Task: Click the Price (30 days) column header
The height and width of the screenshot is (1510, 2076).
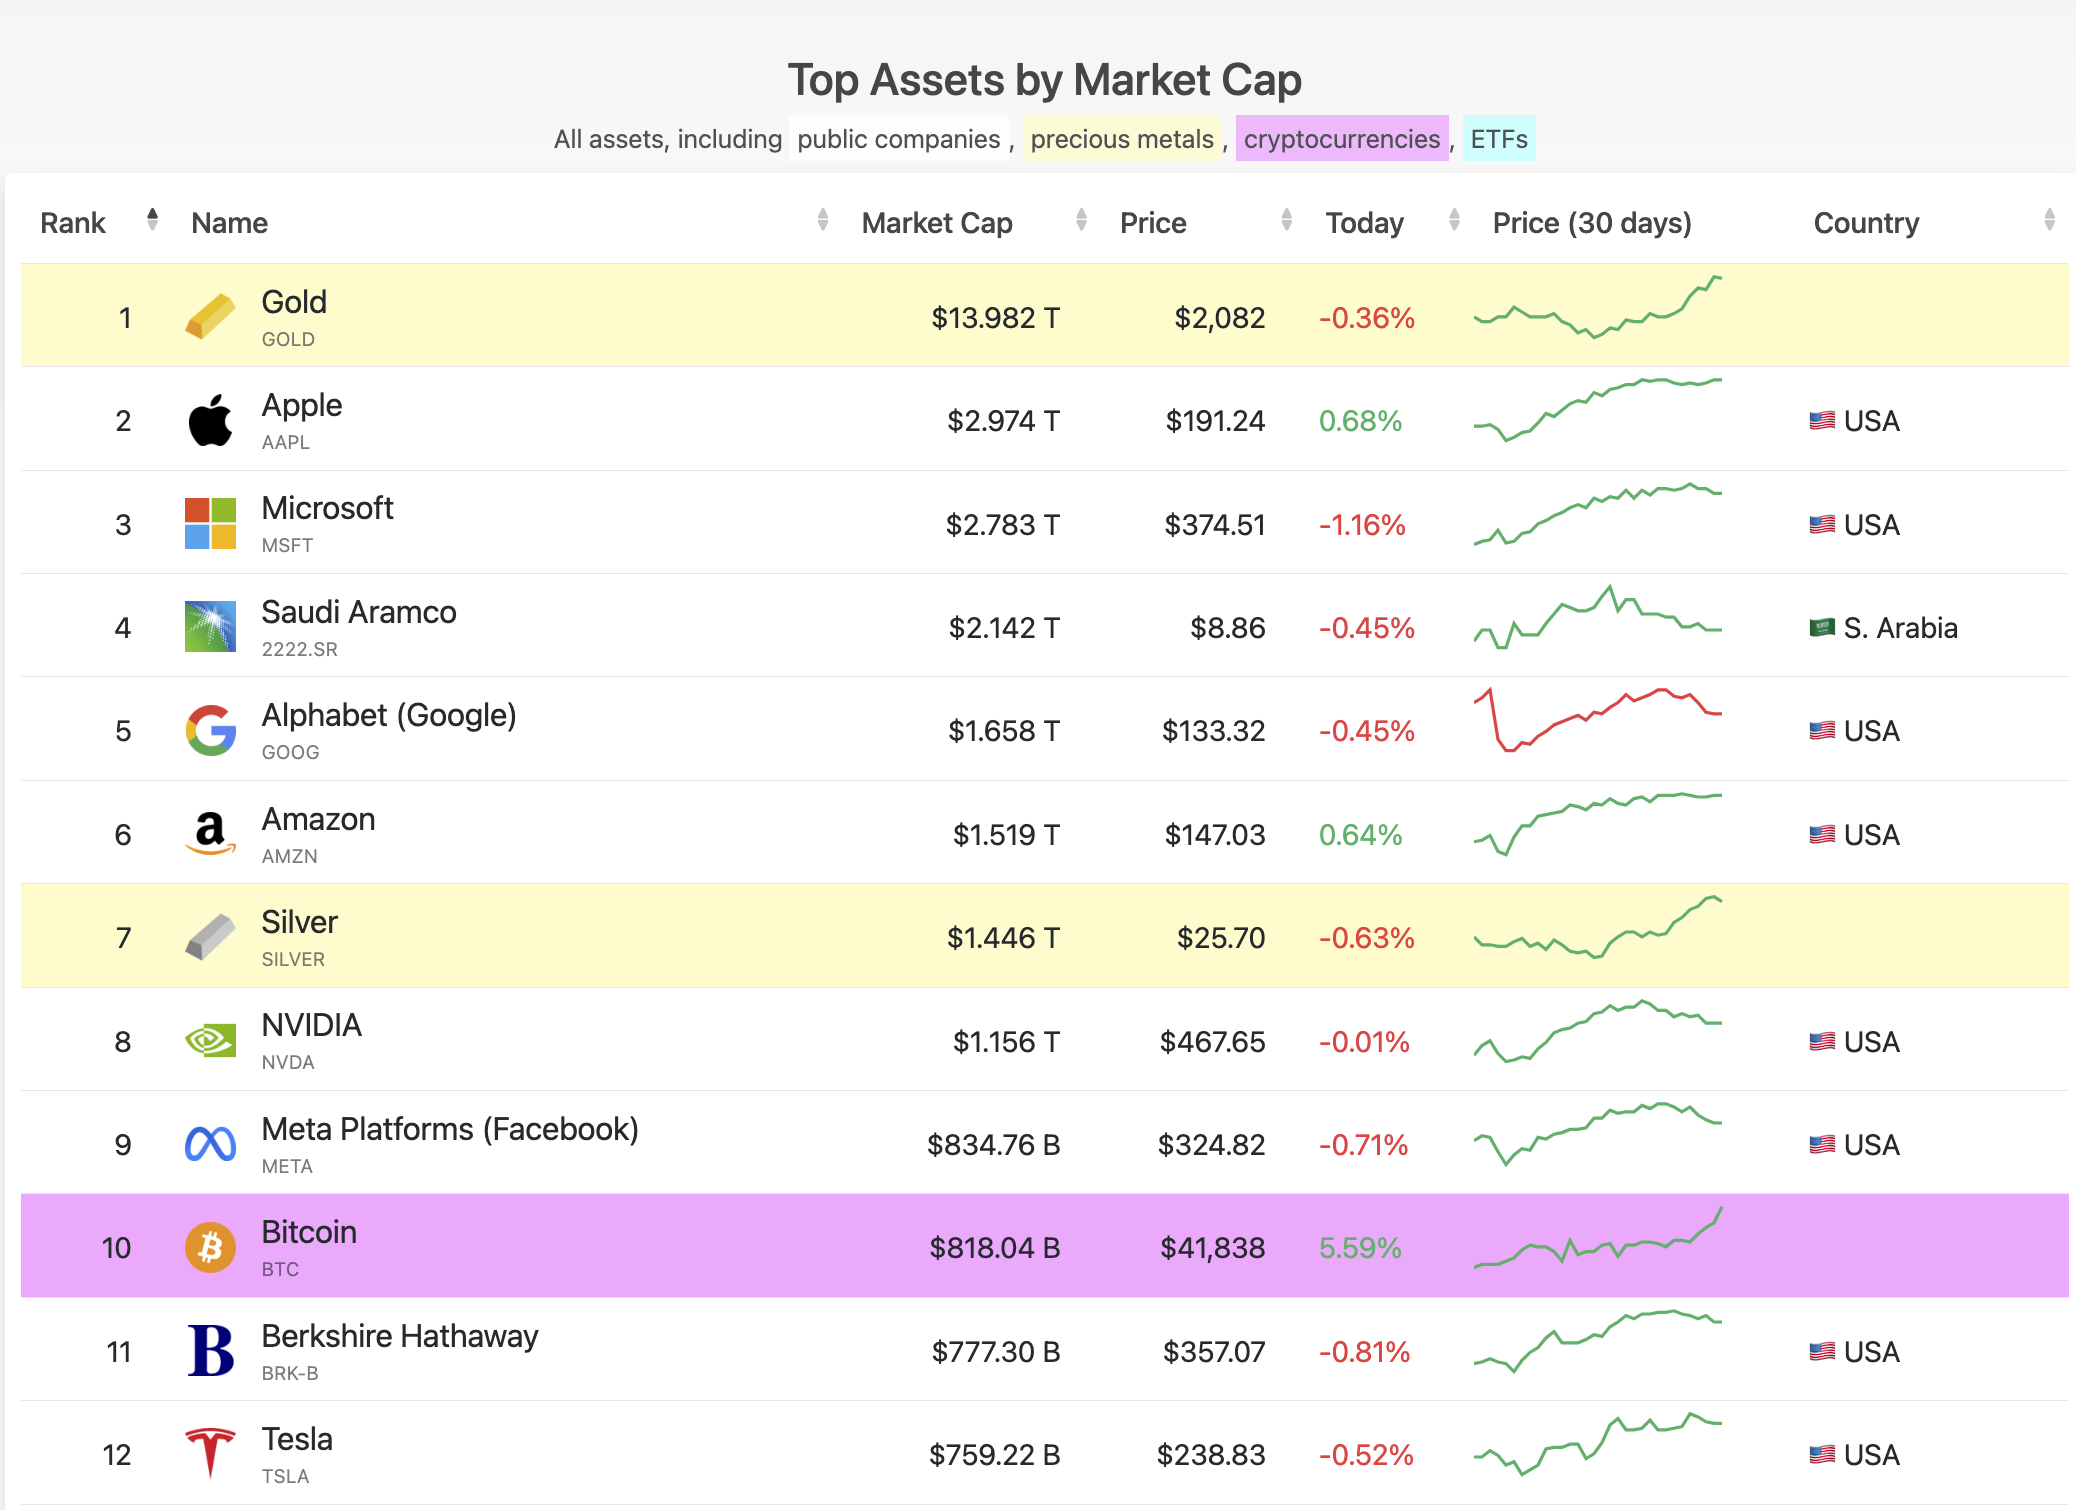Action: 1592,222
